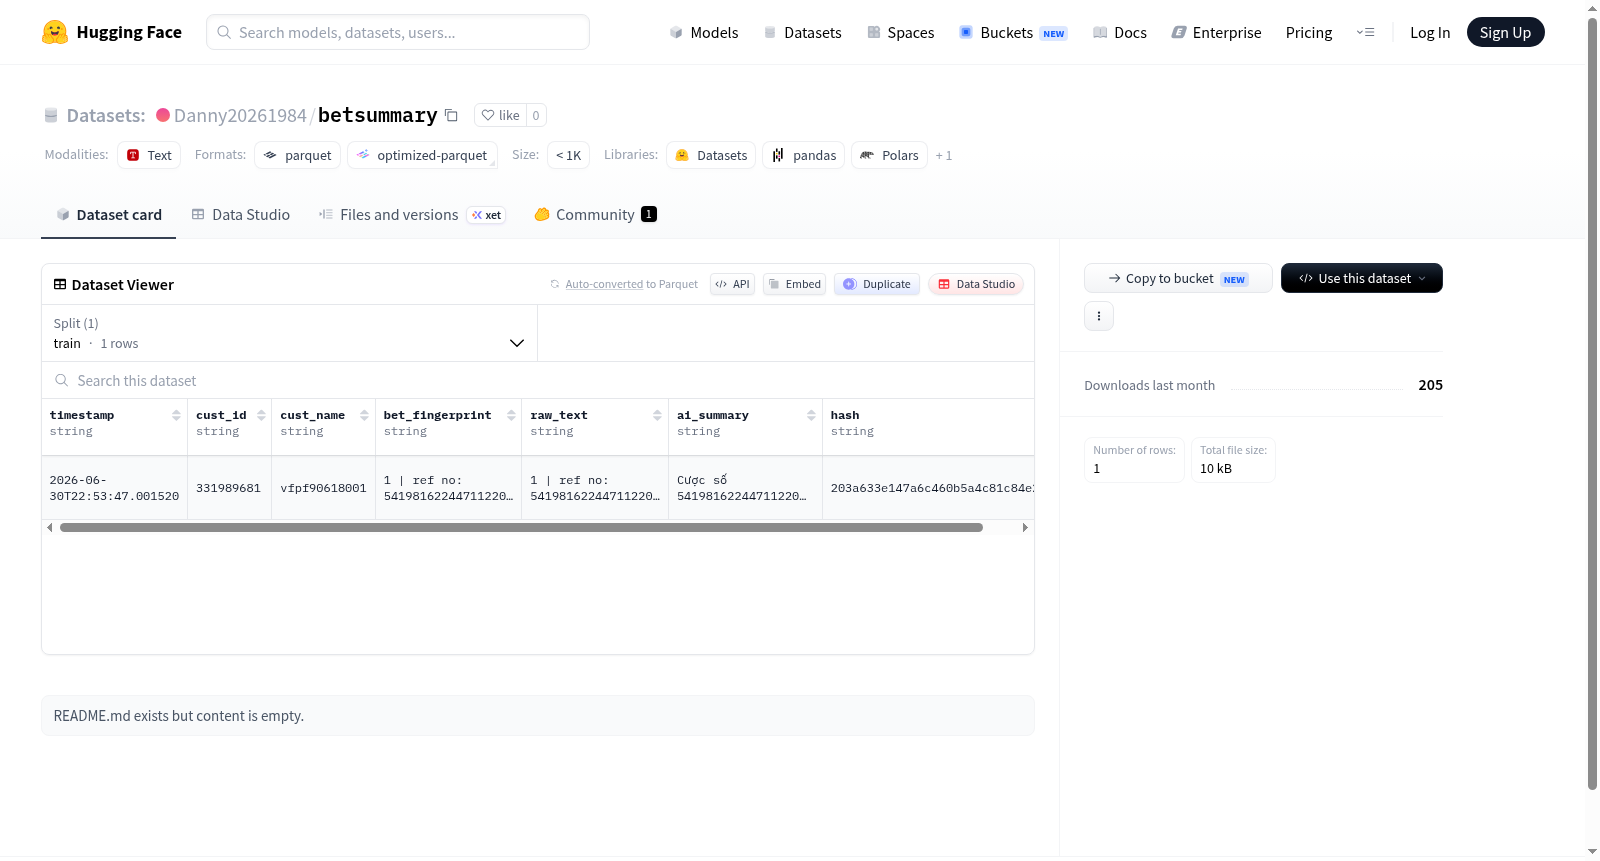Viewport: 1600px width, 861px height.
Task: Click the right arrow of table scrollbar
Action: [x=1025, y=527]
